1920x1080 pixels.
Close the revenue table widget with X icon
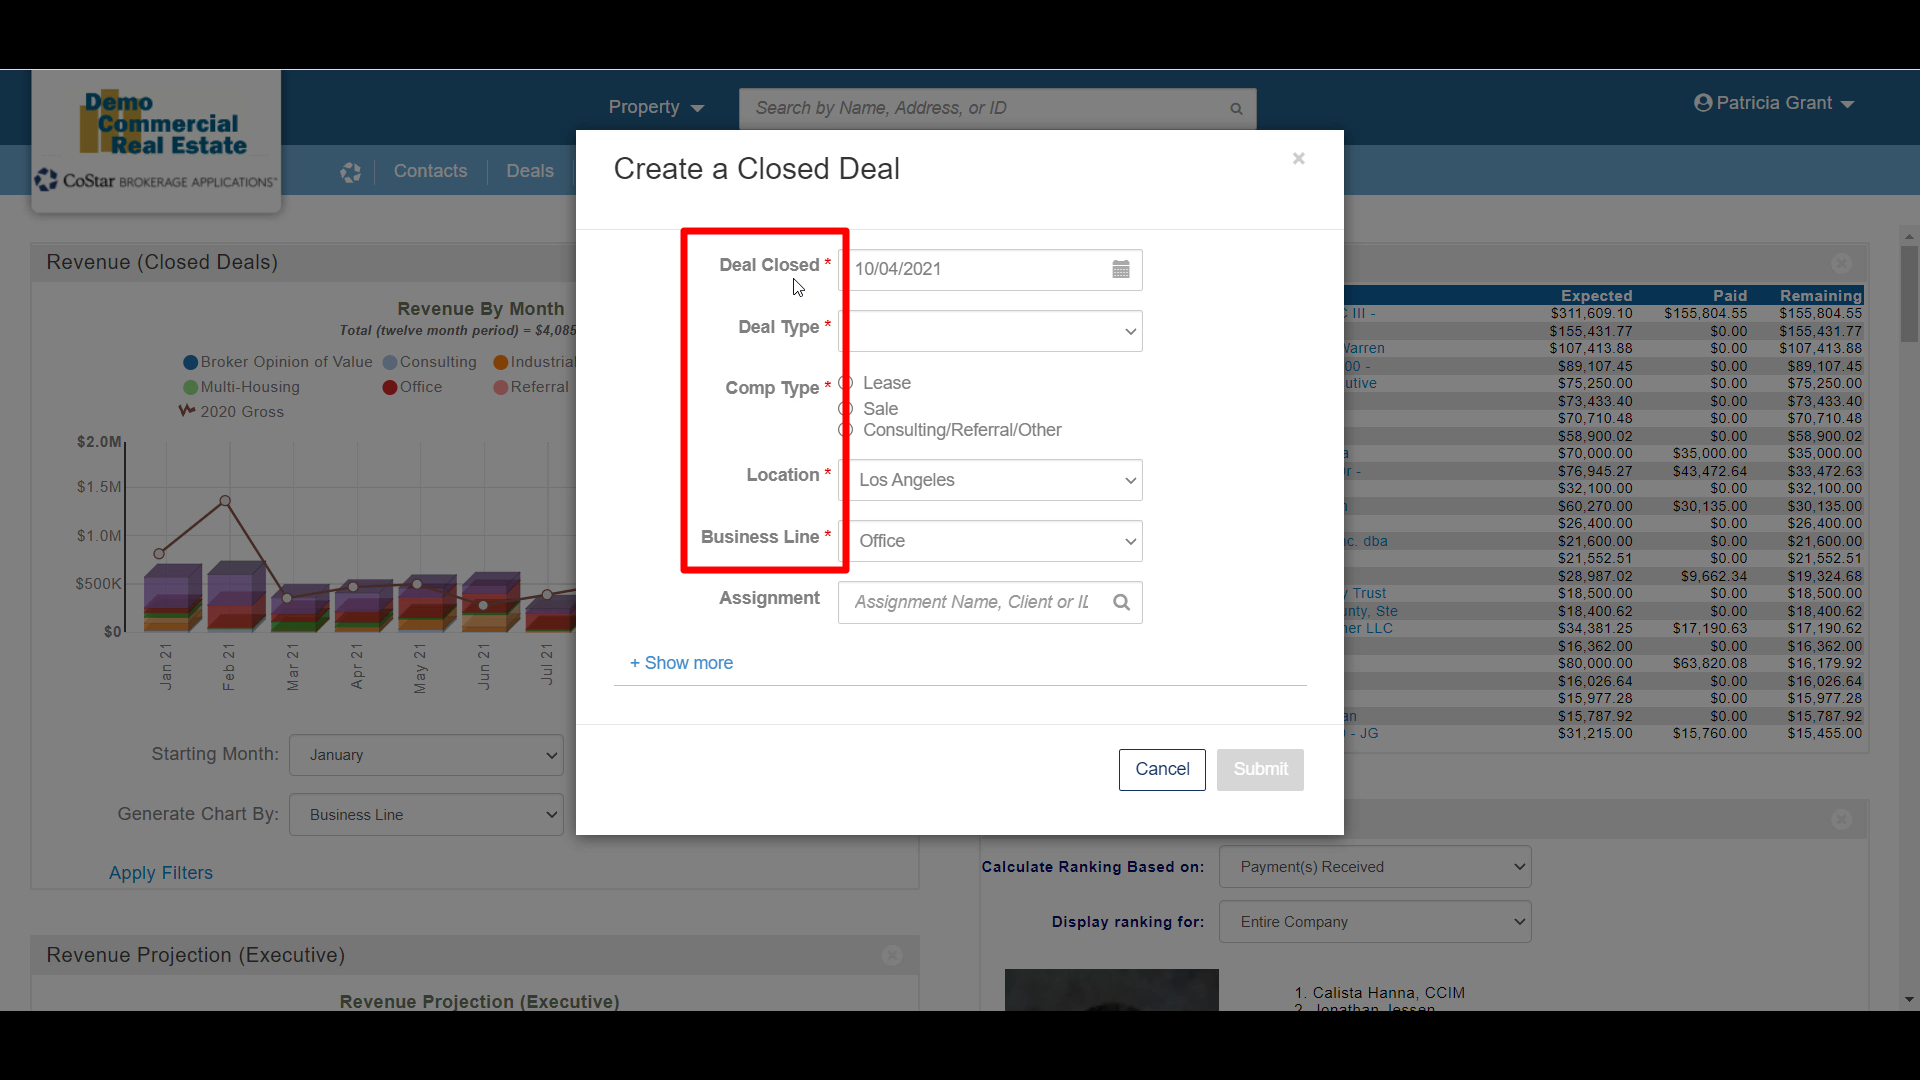click(1841, 263)
